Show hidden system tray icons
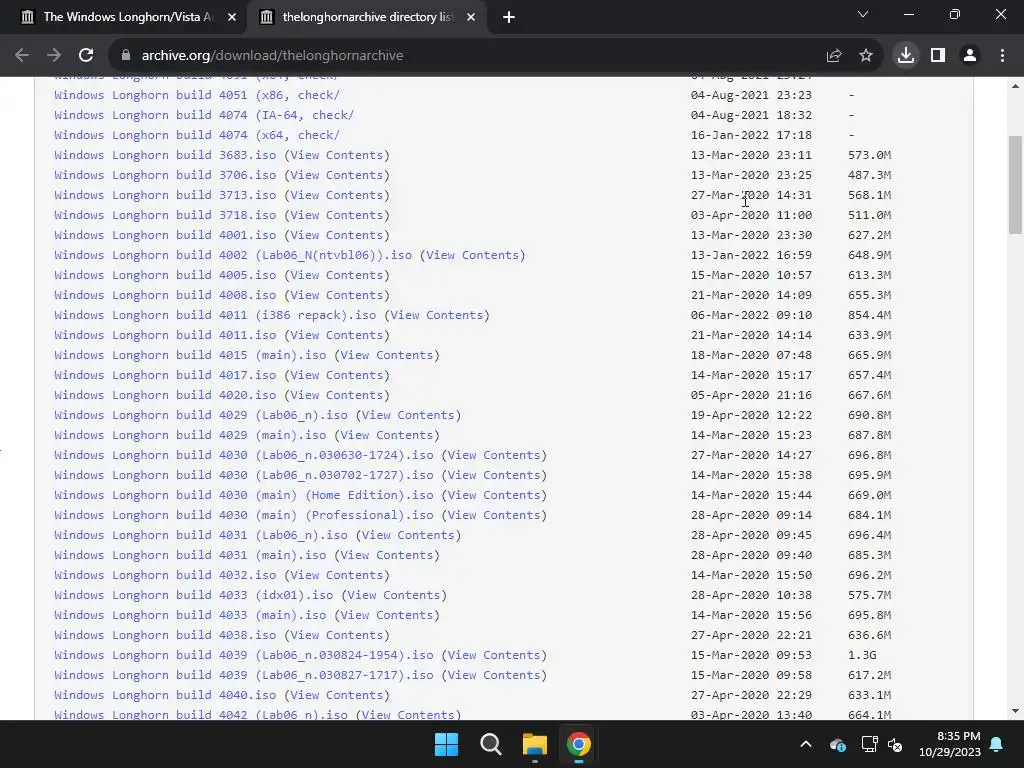 pyautogui.click(x=806, y=744)
